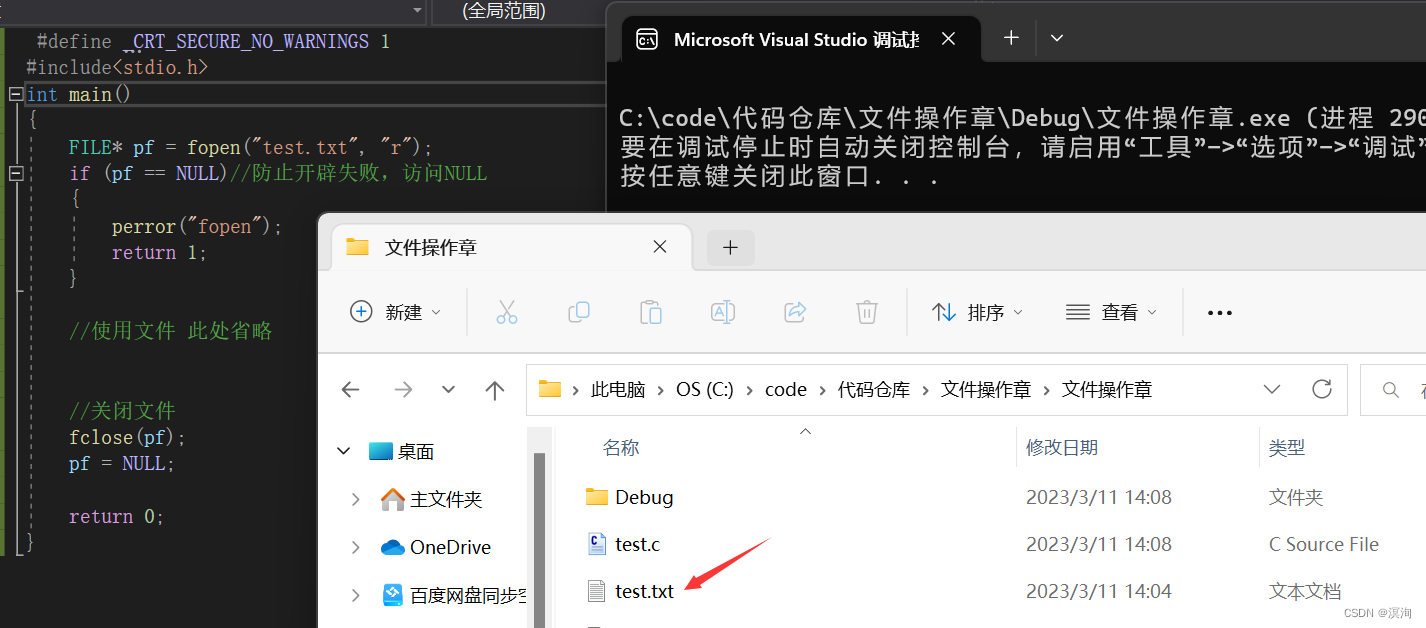
Task: Select the Rename icon in the toolbar
Action: click(723, 312)
